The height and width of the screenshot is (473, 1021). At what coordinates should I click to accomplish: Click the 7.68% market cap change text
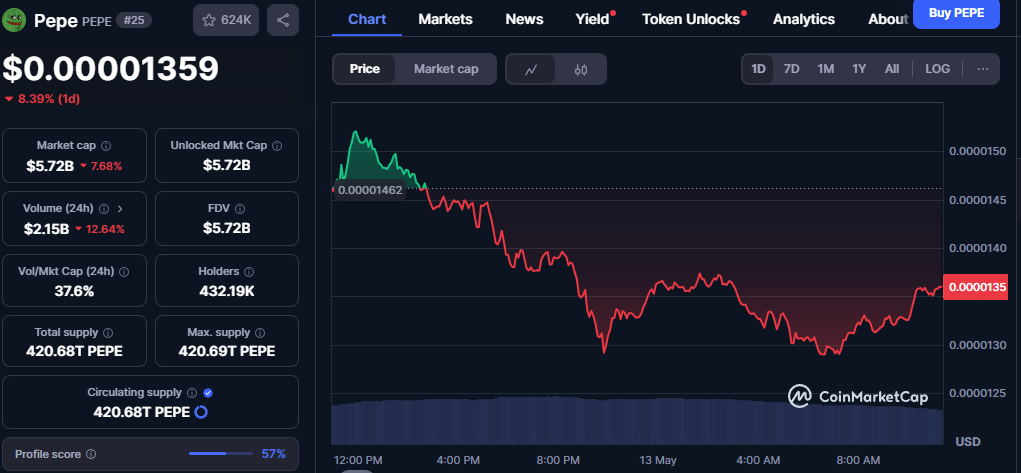[106, 166]
